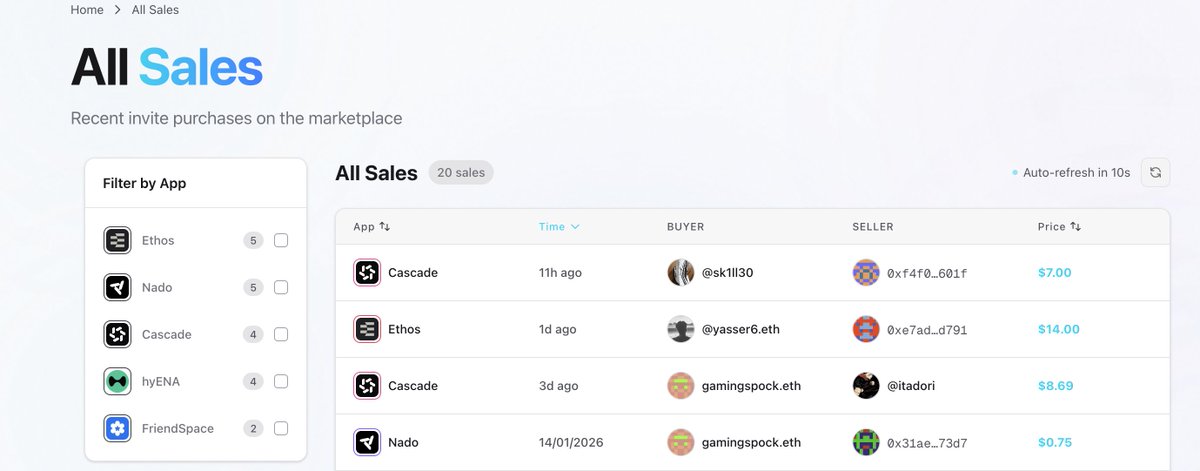
Task: Click the Nado label in the filter list
Action: click(x=157, y=287)
